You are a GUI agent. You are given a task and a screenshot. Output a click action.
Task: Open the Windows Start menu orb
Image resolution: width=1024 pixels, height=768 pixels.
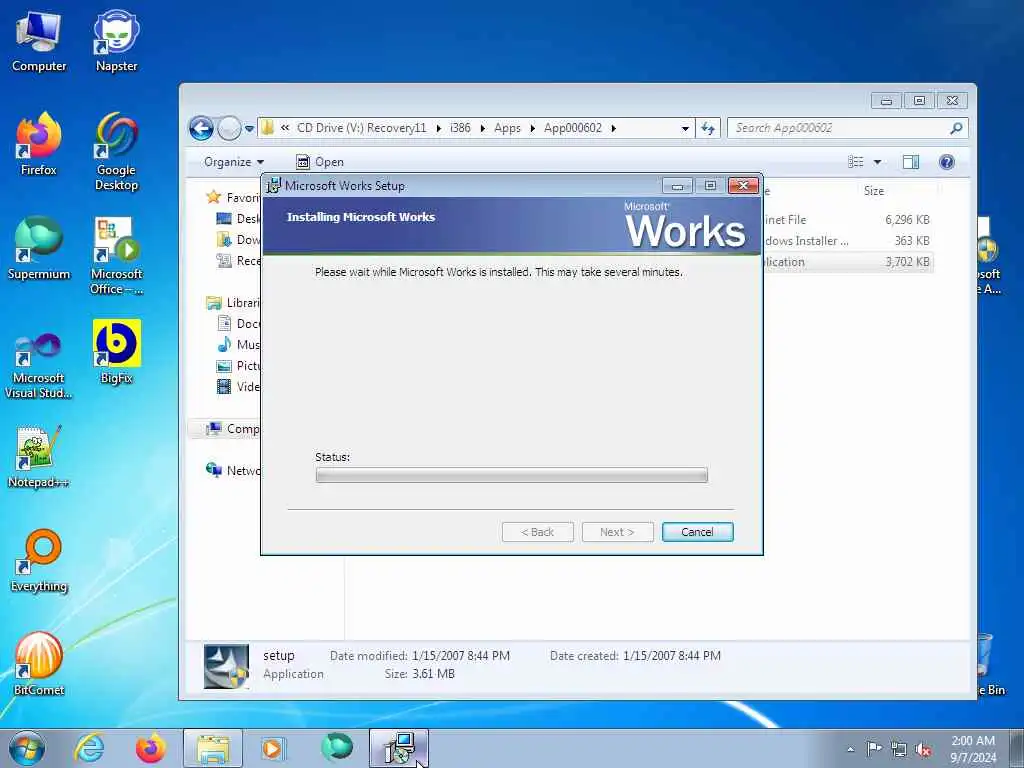pyautogui.click(x=27, y=748)
